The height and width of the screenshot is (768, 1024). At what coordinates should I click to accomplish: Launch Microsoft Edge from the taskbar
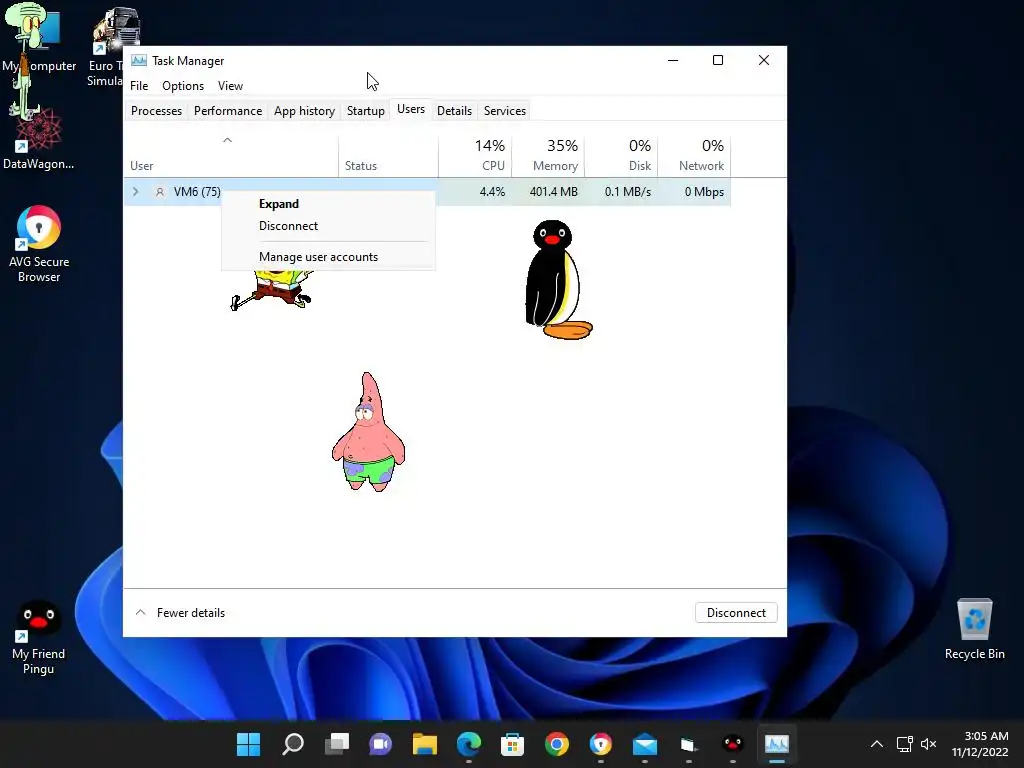pos(469,744)
